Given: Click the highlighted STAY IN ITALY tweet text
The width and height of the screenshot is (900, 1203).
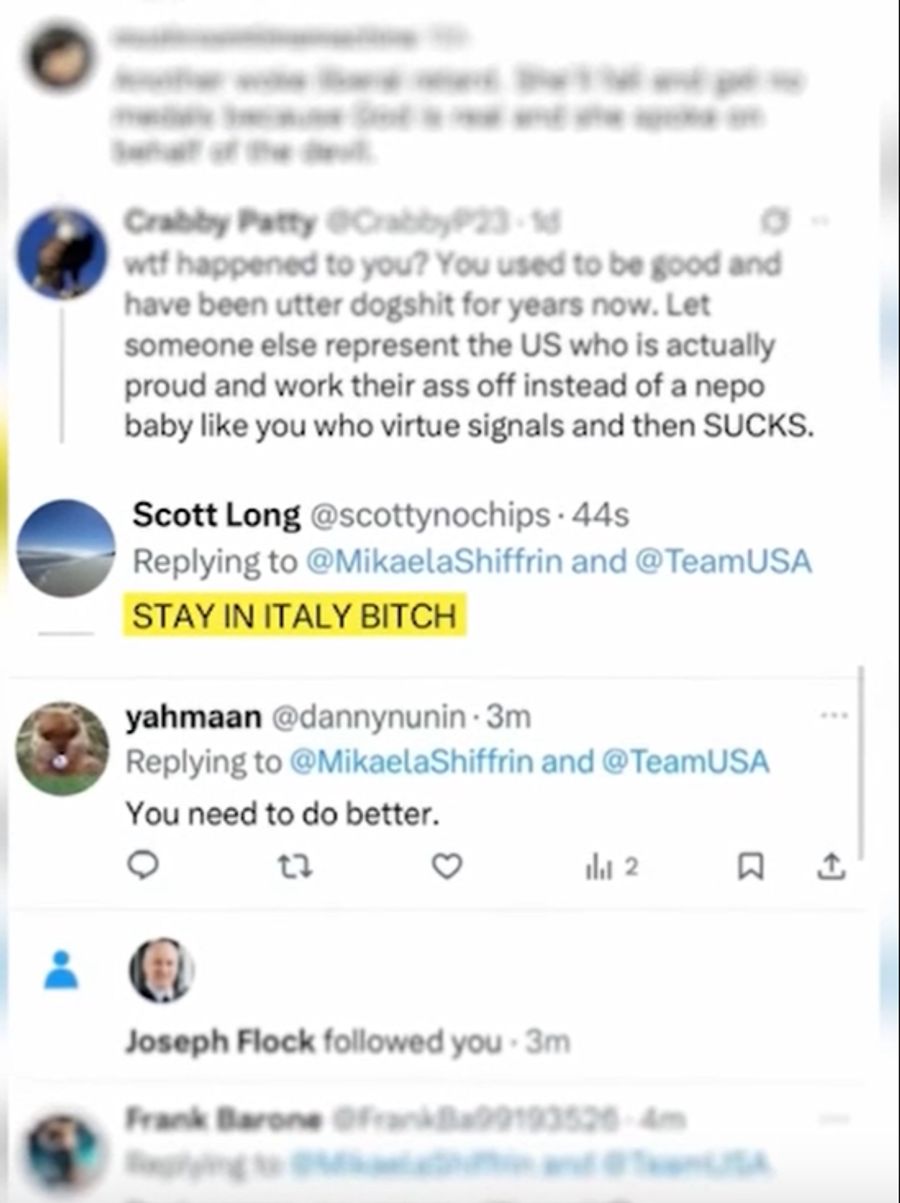Looking at the screenshot, I should 295,615.
